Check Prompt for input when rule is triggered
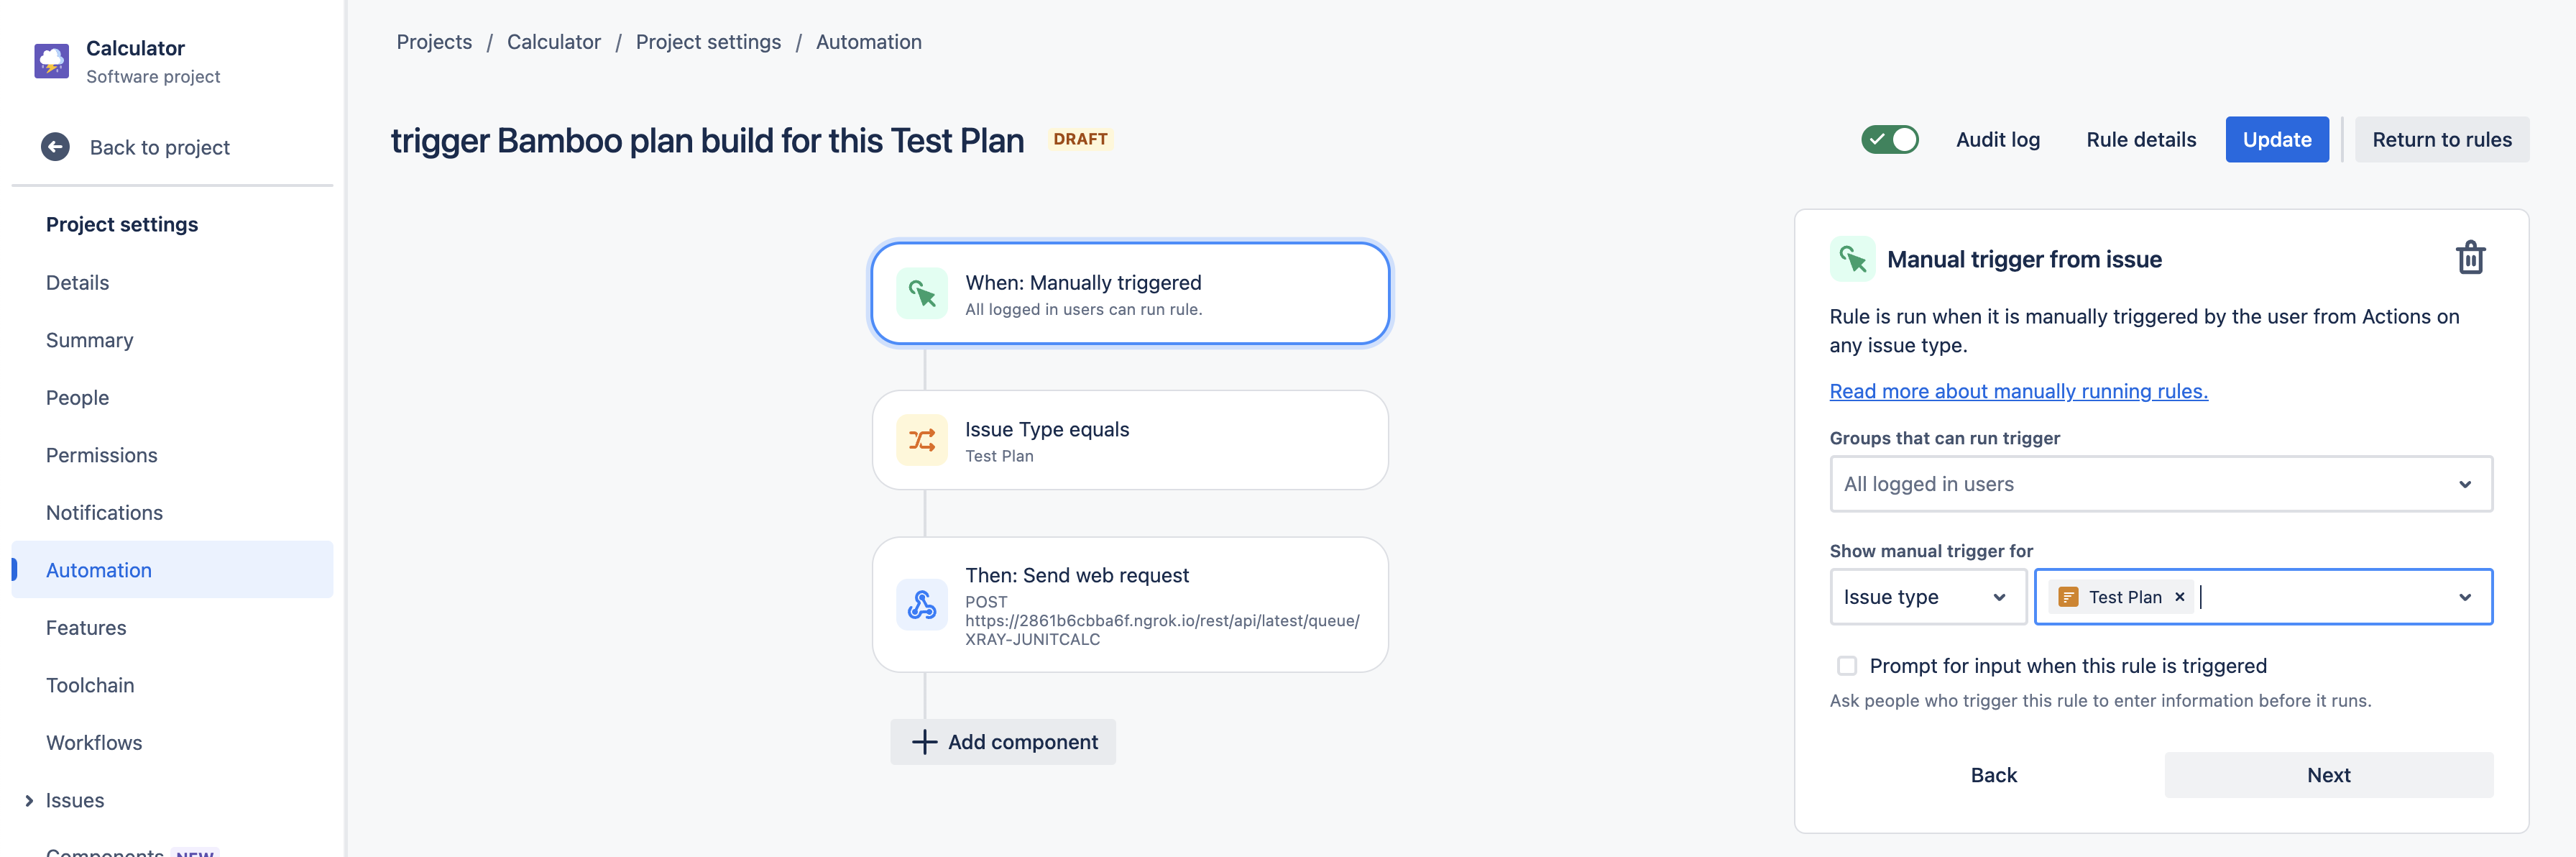The height and width of the screenshot is (857, 2576). coord(1846,666)
